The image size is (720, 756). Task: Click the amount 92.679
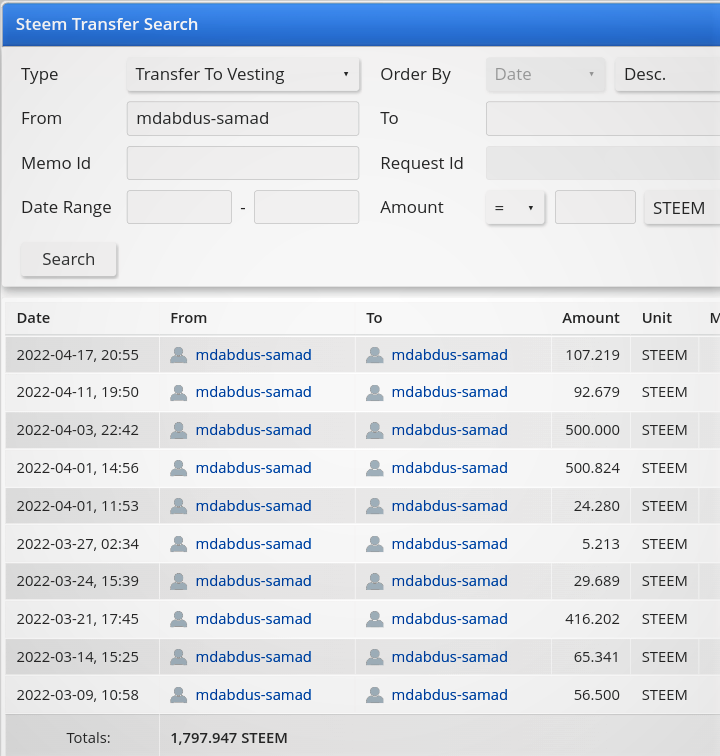[x=597, y=392]
